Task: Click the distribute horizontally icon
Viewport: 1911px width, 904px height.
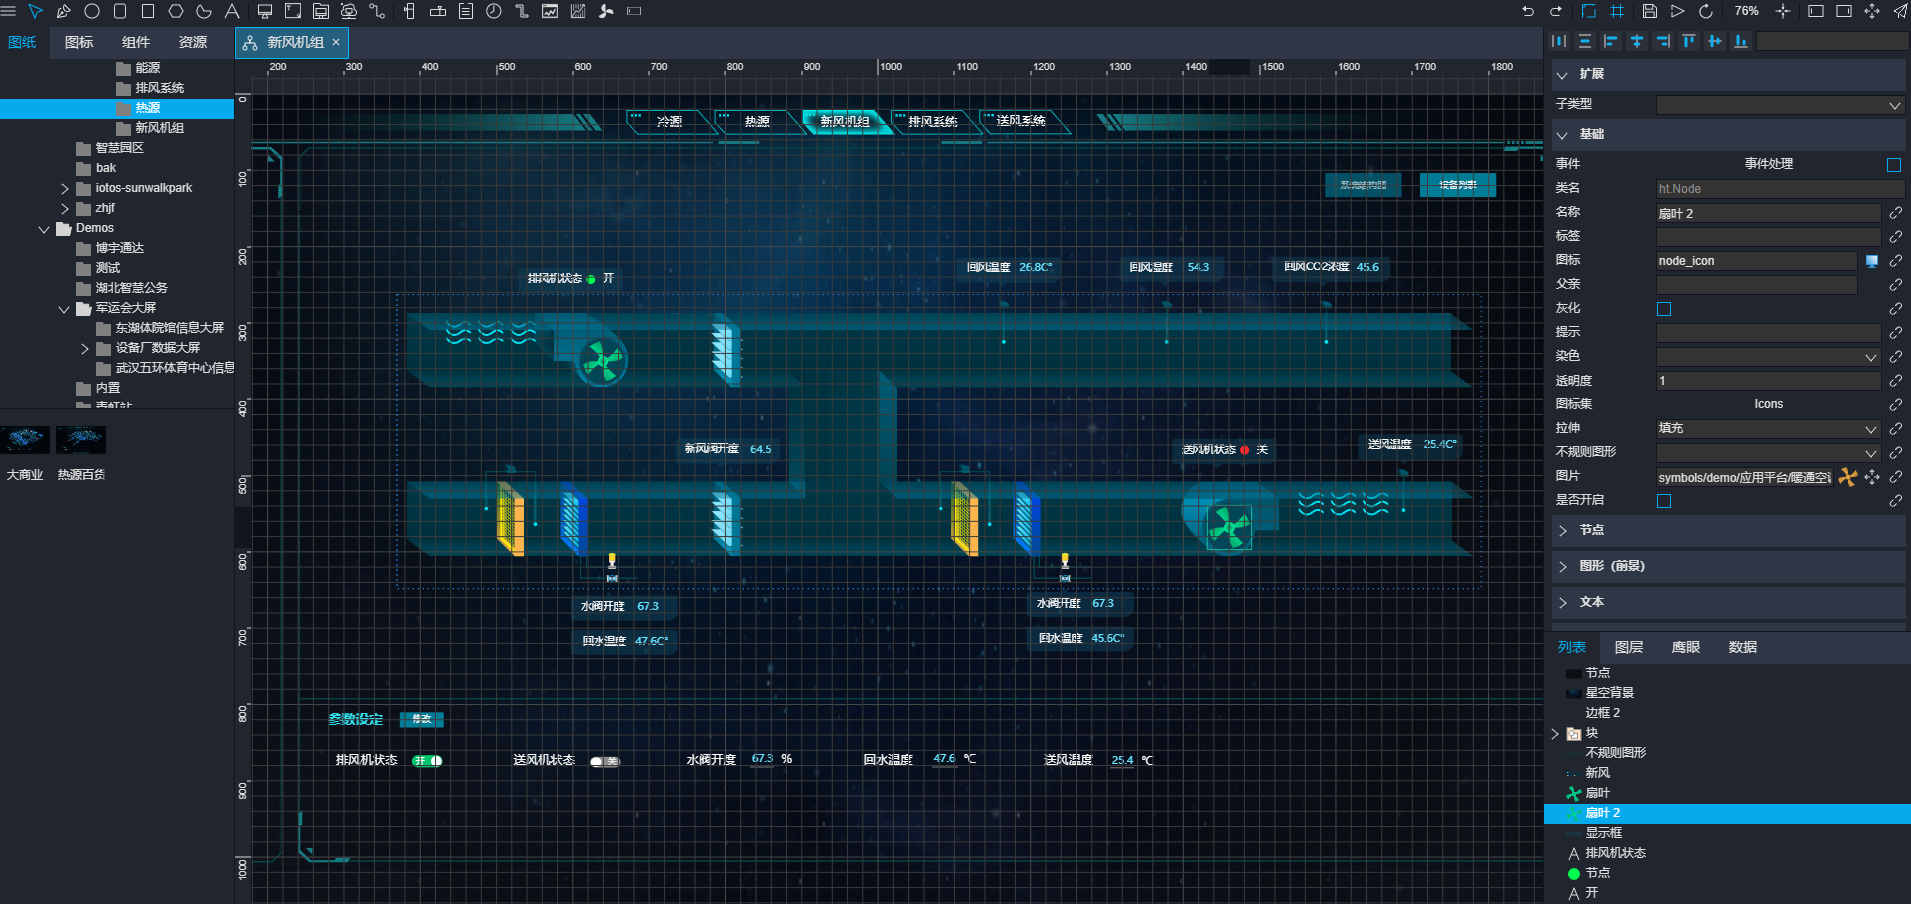Action: pos(1559,41)
